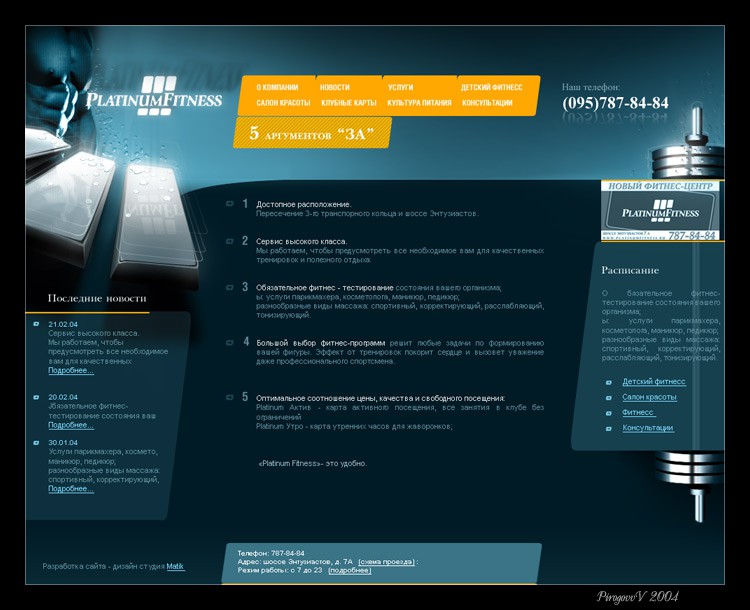Click the 5 аргументов «ЗА» tab
The height and width of the screenshot is (610, 750).
(312, 133)
